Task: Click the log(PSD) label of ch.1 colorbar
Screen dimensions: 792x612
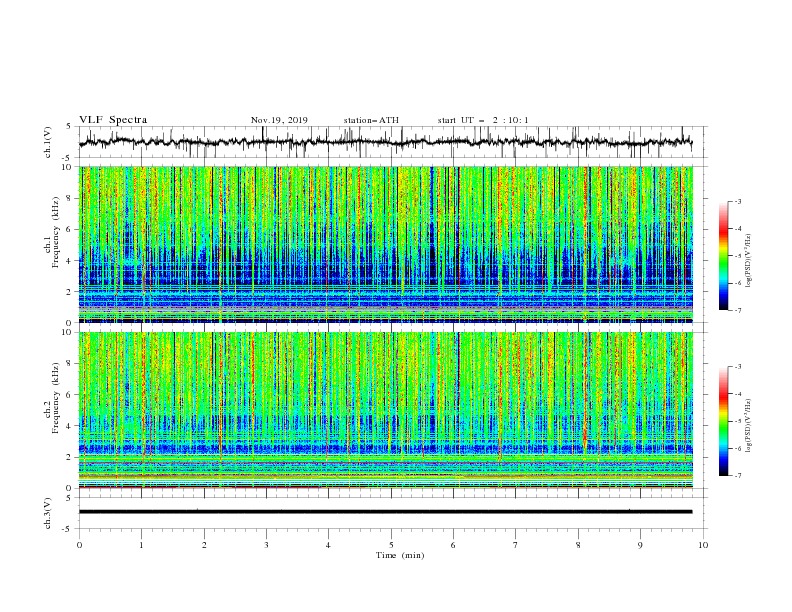Action: [748, 261]
